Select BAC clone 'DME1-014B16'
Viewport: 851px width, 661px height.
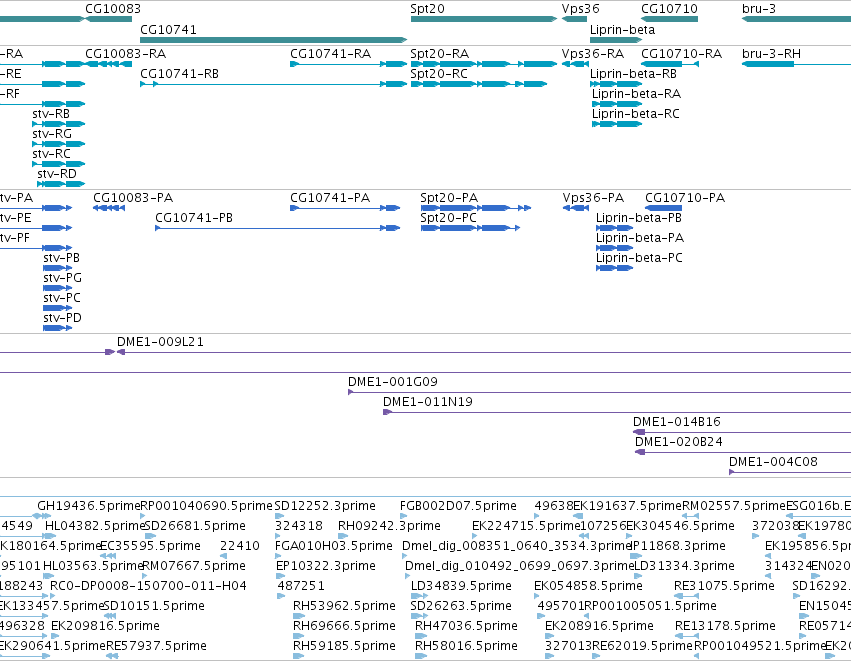[x=677, y=422]
